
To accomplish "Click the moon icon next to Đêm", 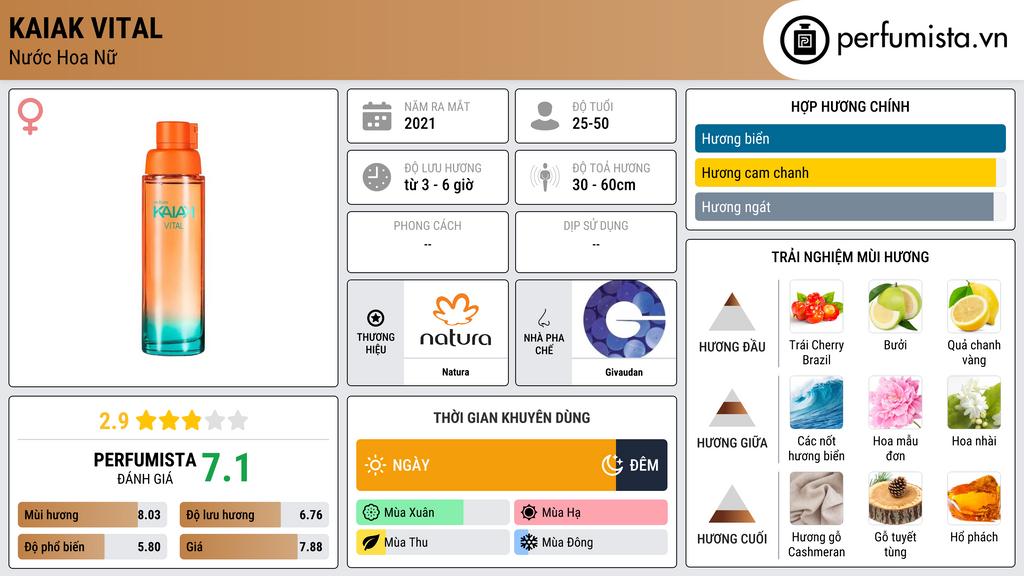I will tap(613, 465).
